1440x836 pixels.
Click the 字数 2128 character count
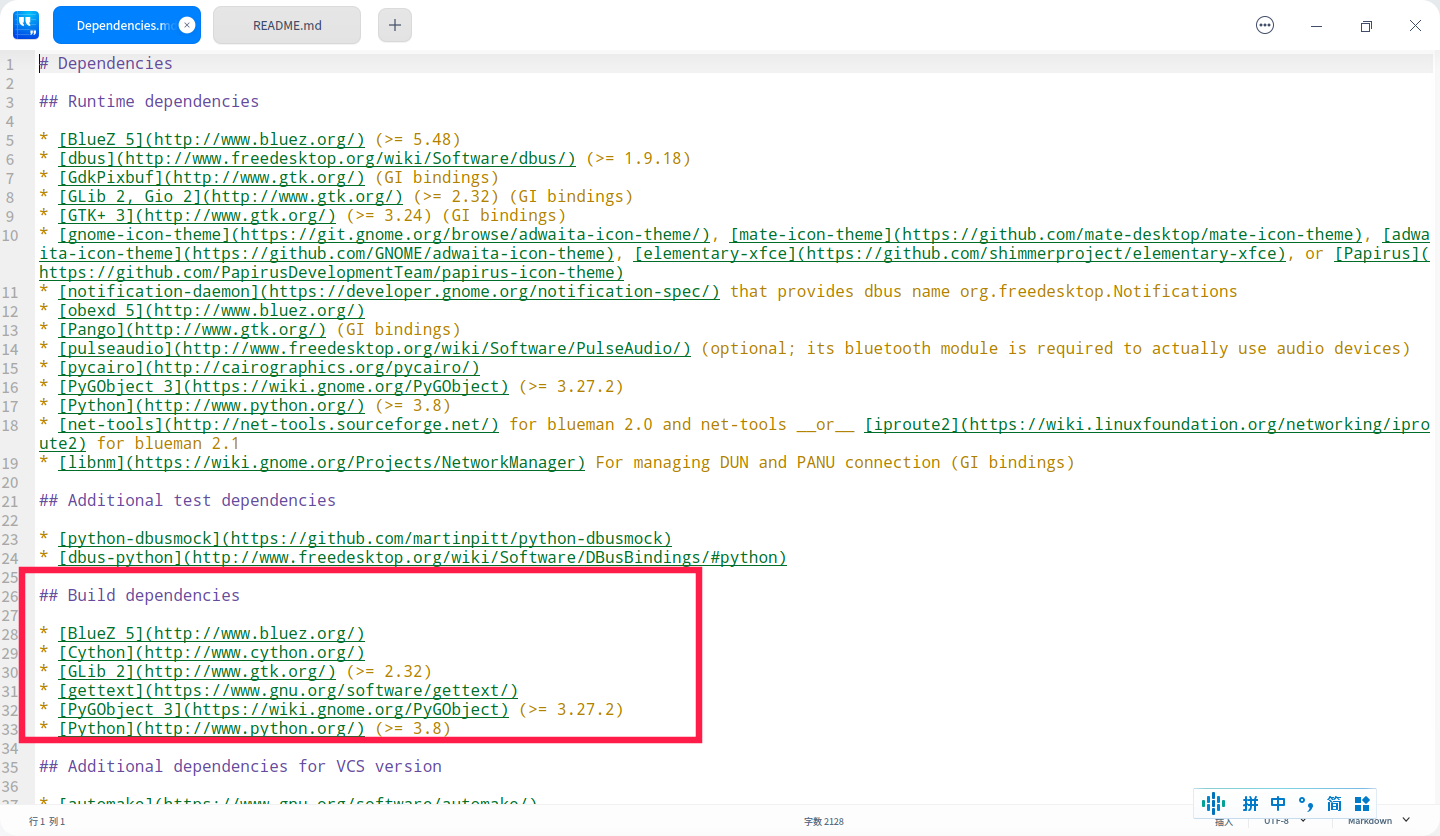824,821
